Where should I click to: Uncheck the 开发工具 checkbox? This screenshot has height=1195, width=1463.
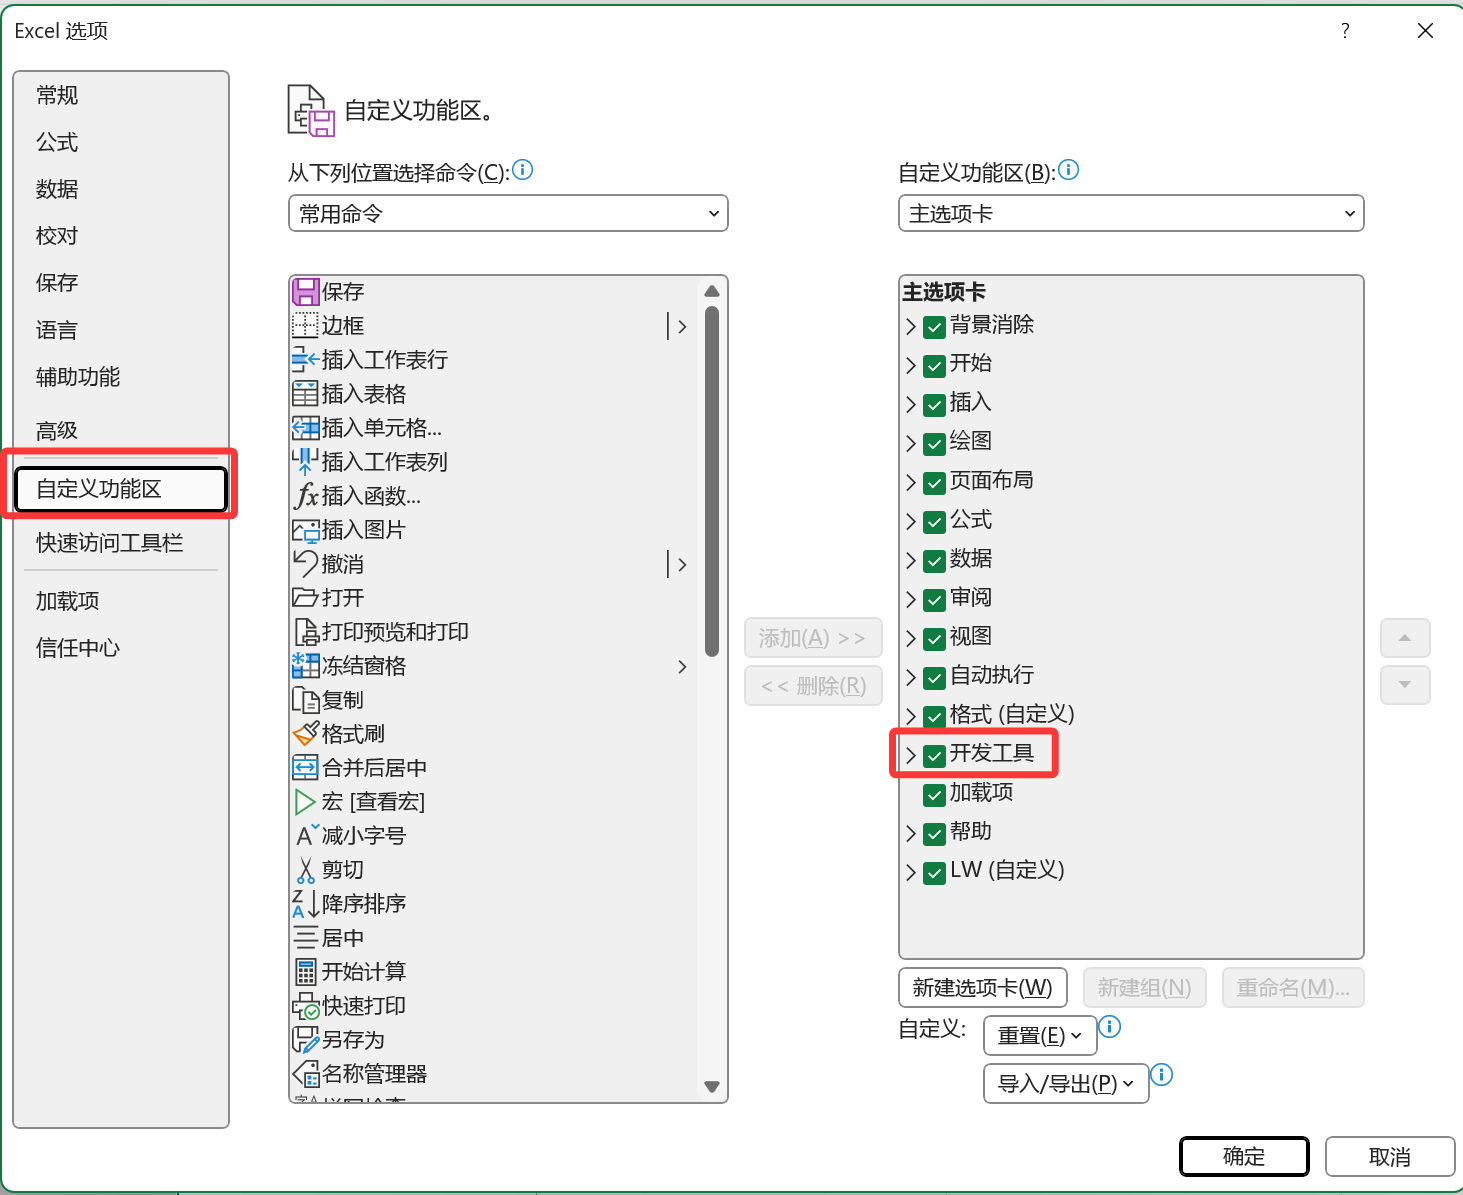tap(934, 755)
